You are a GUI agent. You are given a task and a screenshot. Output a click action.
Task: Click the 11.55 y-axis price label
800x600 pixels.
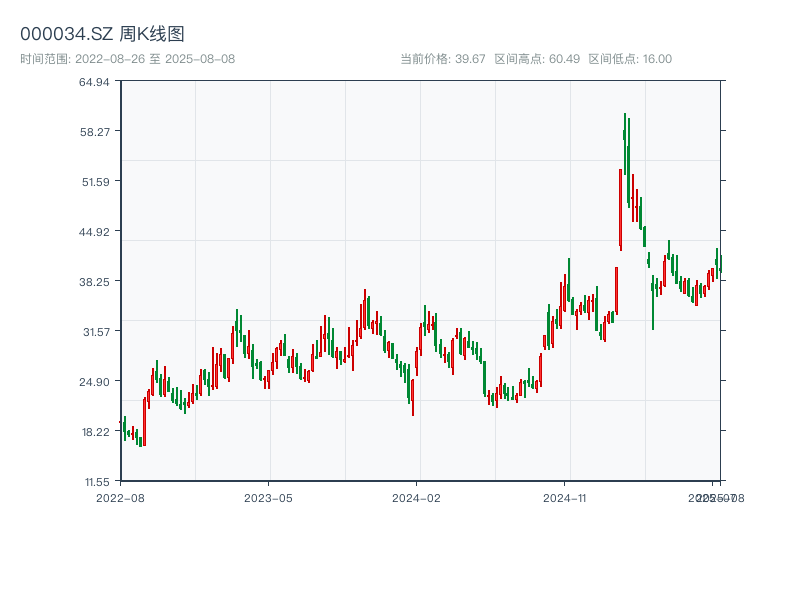[94, 481]
